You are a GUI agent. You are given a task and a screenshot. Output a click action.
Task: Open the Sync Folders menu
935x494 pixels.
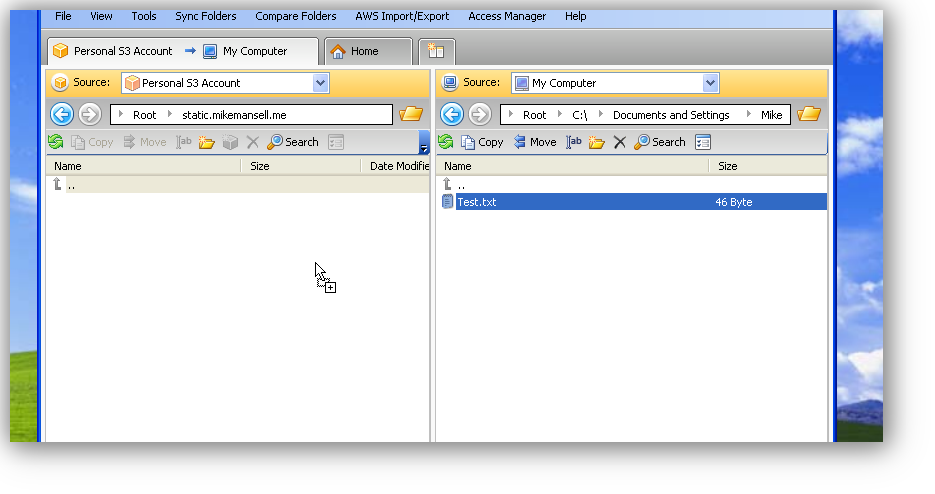click(205, 16)
